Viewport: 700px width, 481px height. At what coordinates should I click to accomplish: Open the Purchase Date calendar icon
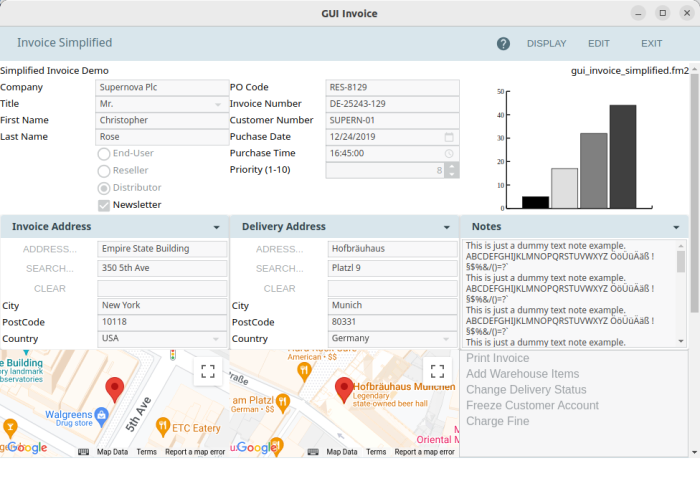450,137
